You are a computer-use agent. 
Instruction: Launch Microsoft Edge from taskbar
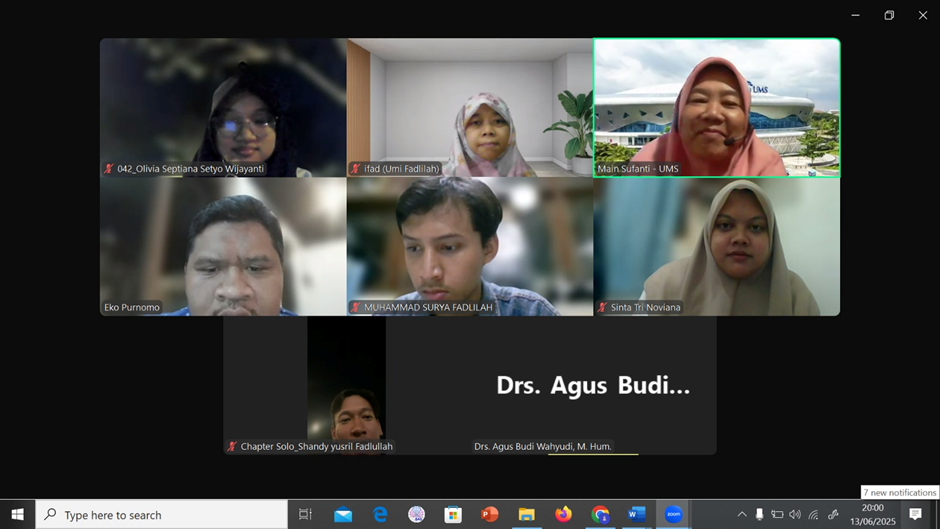tap(380, 514)
